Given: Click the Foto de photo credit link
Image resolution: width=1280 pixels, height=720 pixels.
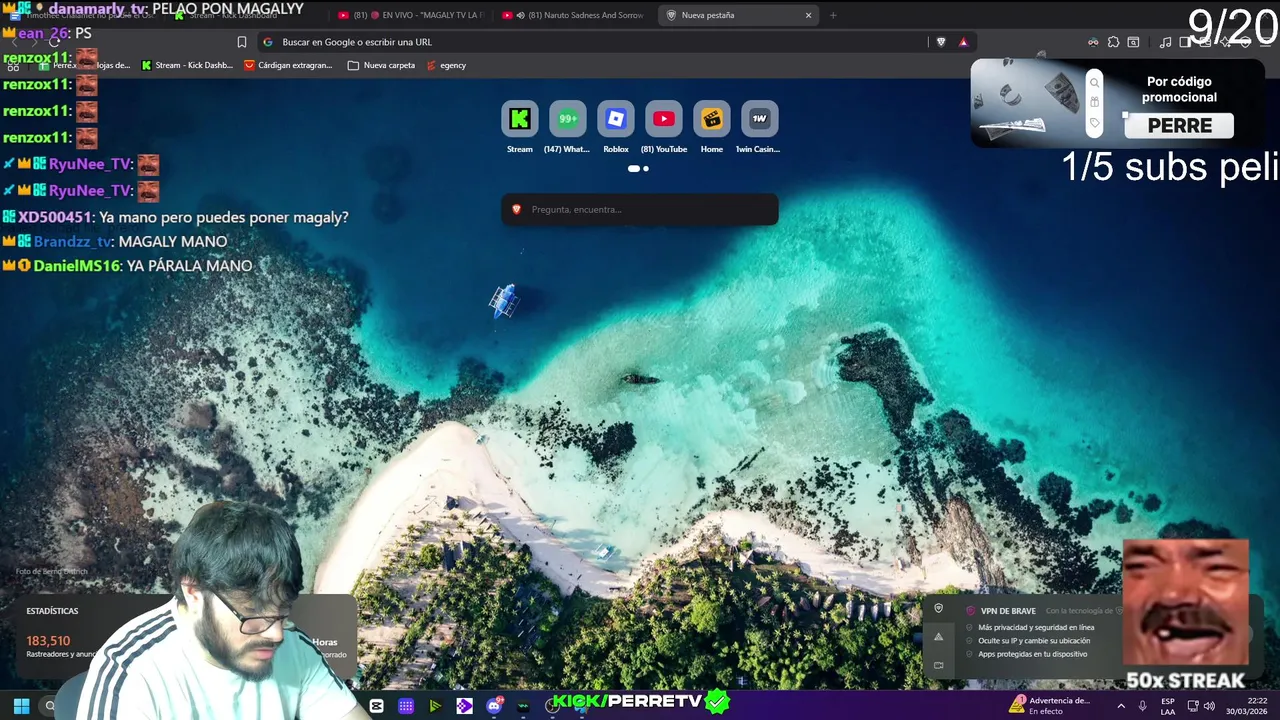Looking at the screenshot, I should pos(52,571).
